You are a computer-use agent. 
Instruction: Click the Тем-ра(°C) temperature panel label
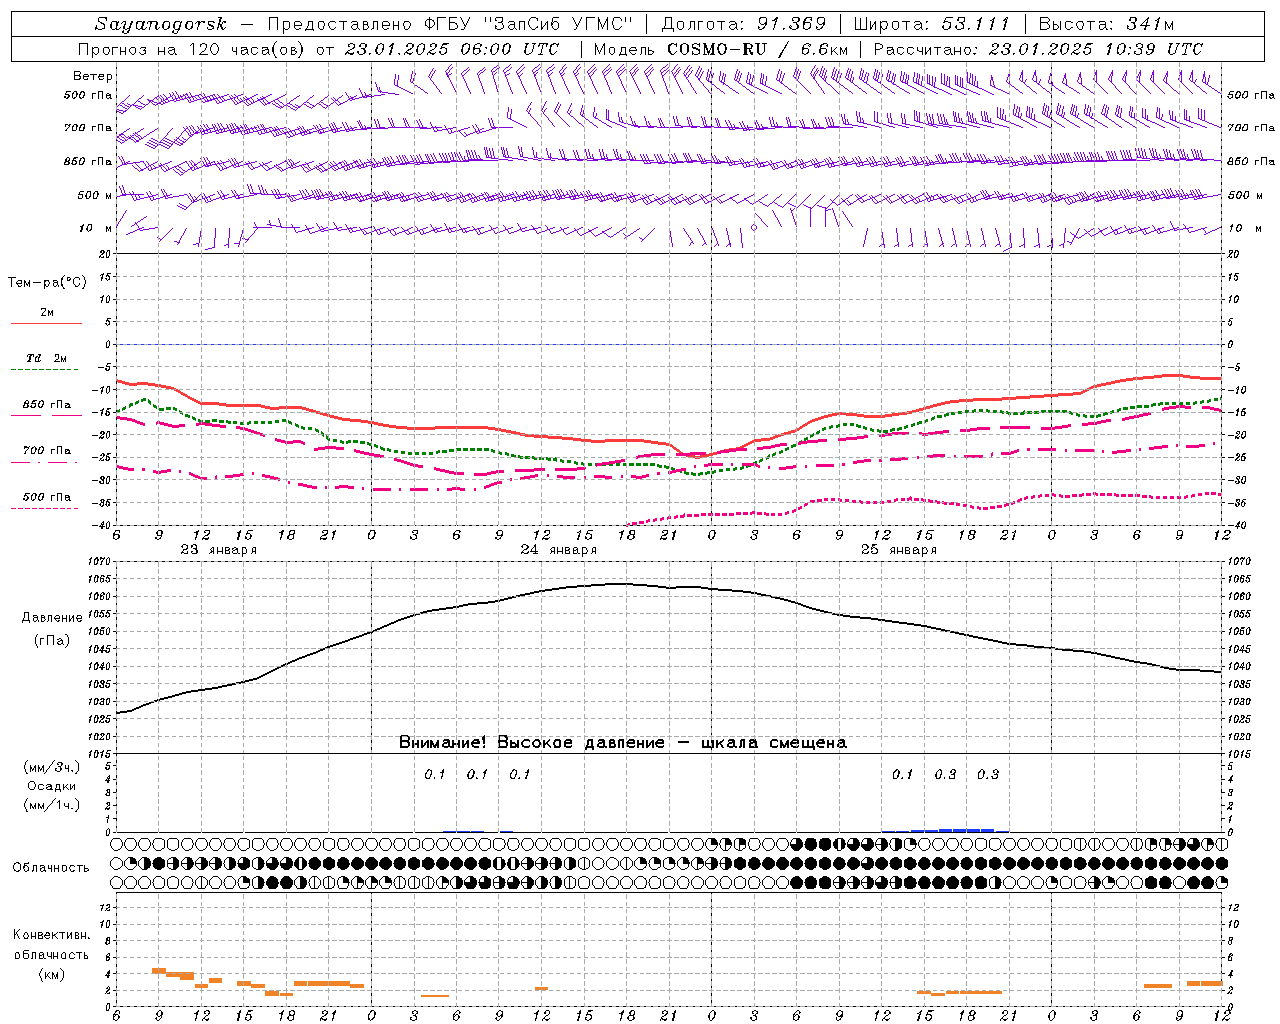(47, 282)
